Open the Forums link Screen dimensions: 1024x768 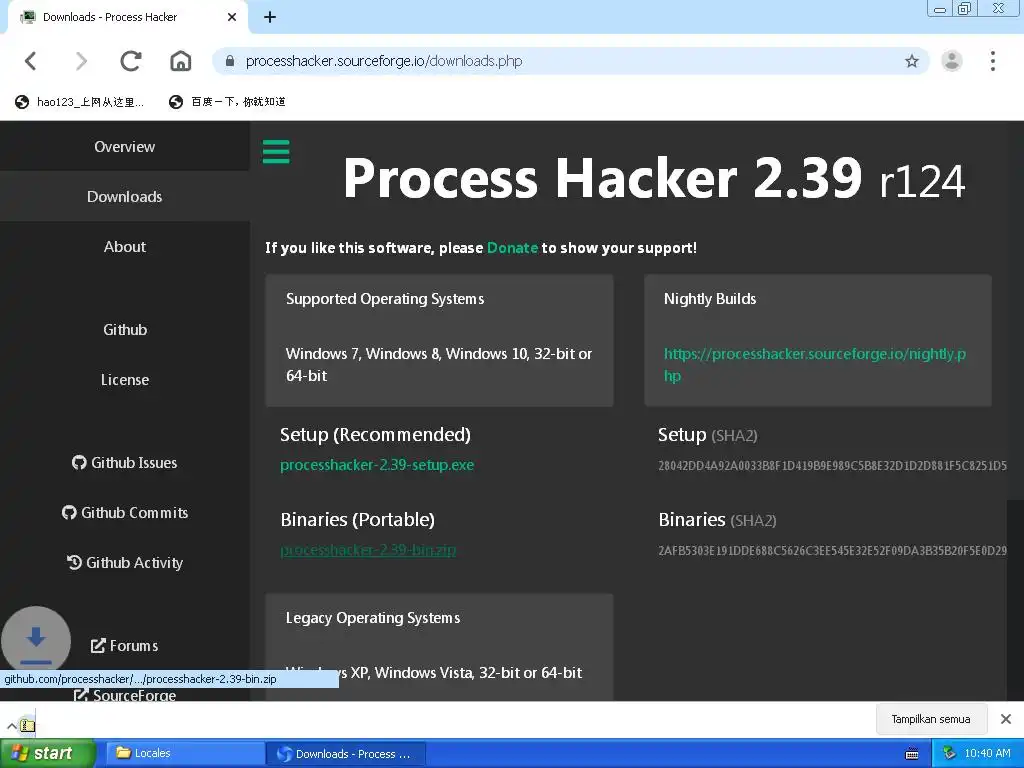tap(125, 646)
